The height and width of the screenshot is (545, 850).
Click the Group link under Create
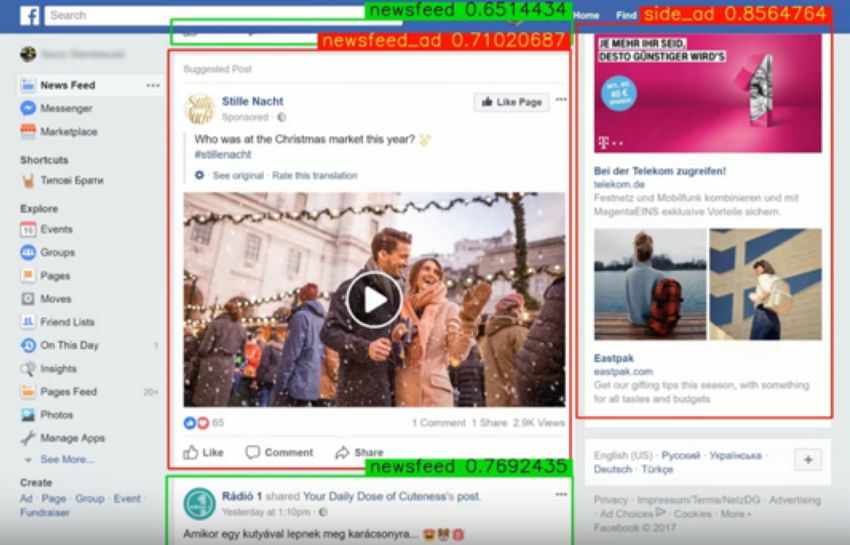pos(89,499)
